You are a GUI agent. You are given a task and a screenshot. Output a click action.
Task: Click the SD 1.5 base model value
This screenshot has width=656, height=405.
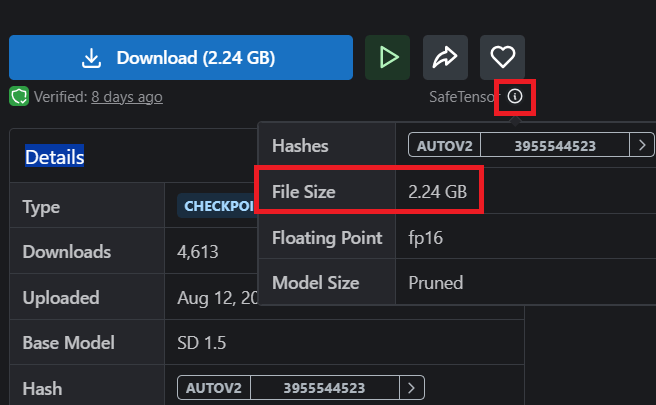click(x=195, y=343)
